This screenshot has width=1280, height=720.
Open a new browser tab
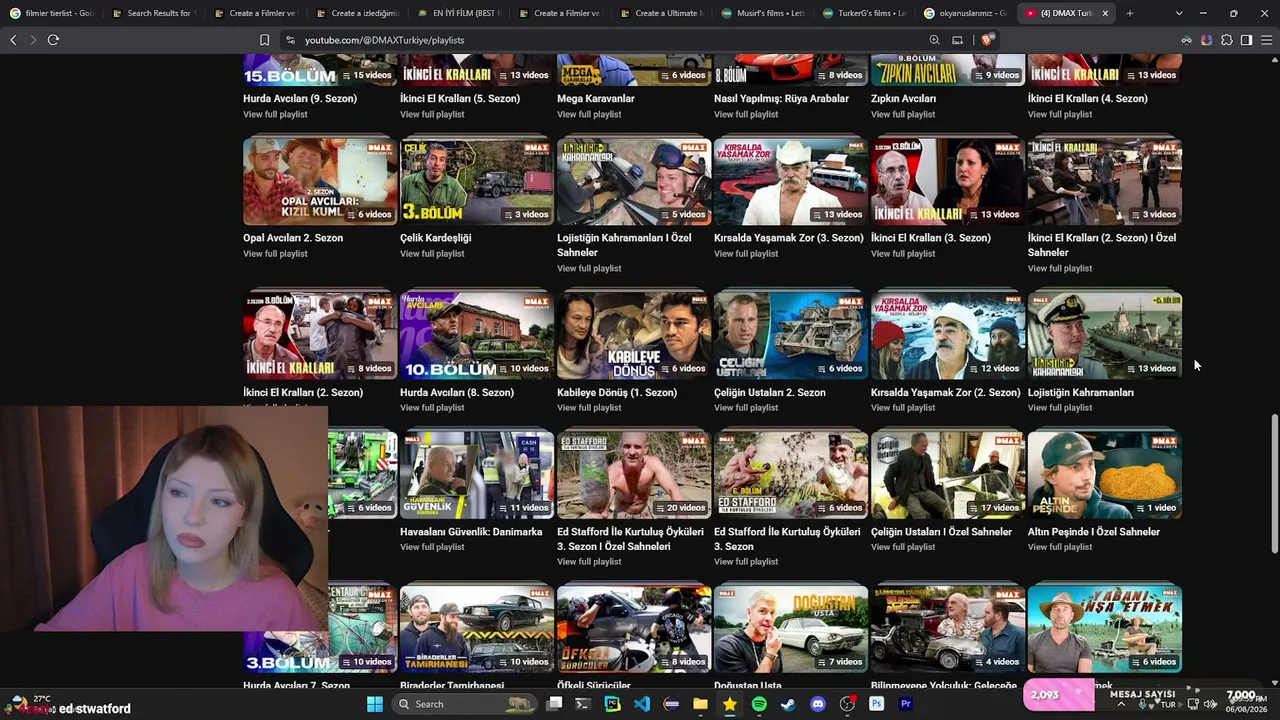point(1130,13)
